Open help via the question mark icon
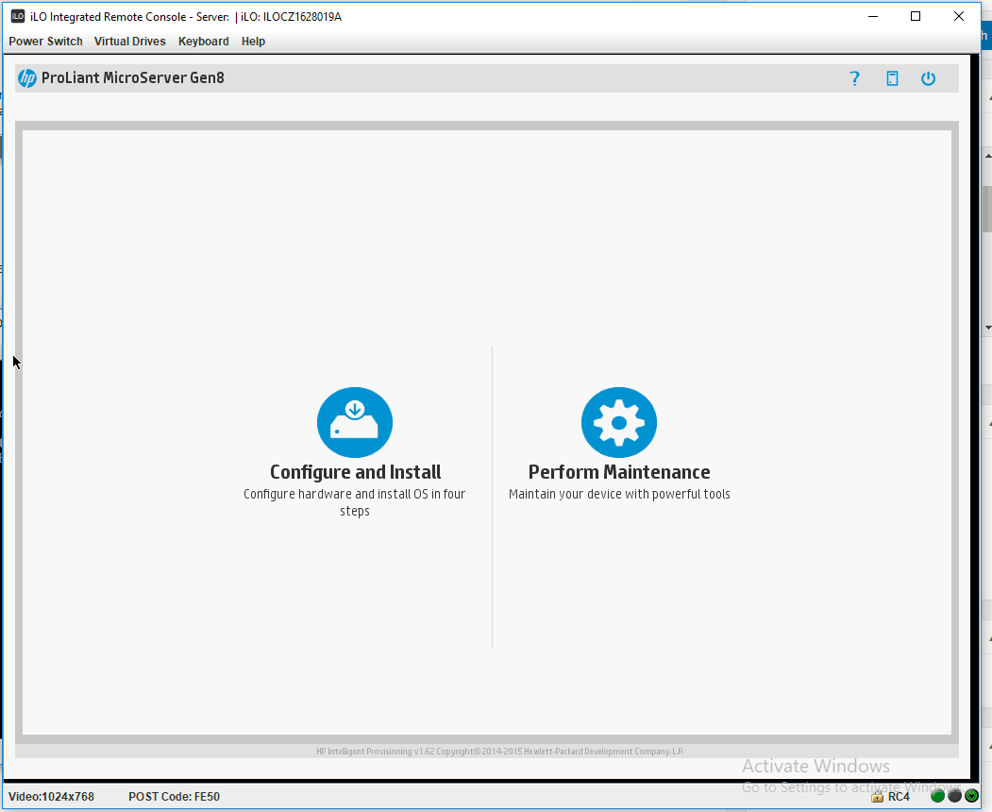This screenshot has height=812, width=992. pos(854,78)
